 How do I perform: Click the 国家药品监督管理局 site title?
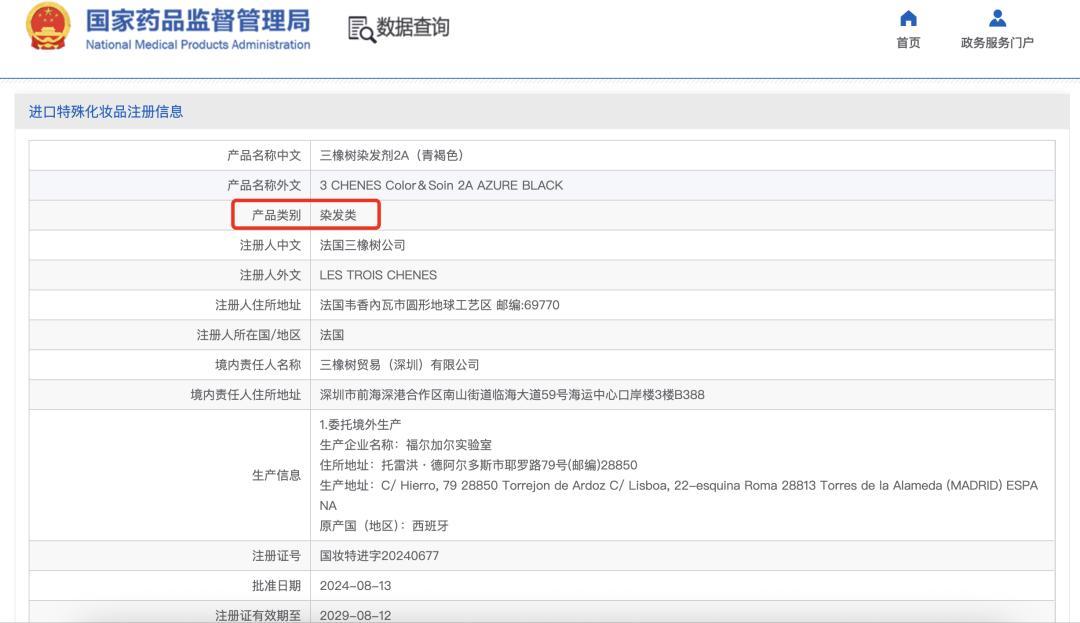[198, 20]
